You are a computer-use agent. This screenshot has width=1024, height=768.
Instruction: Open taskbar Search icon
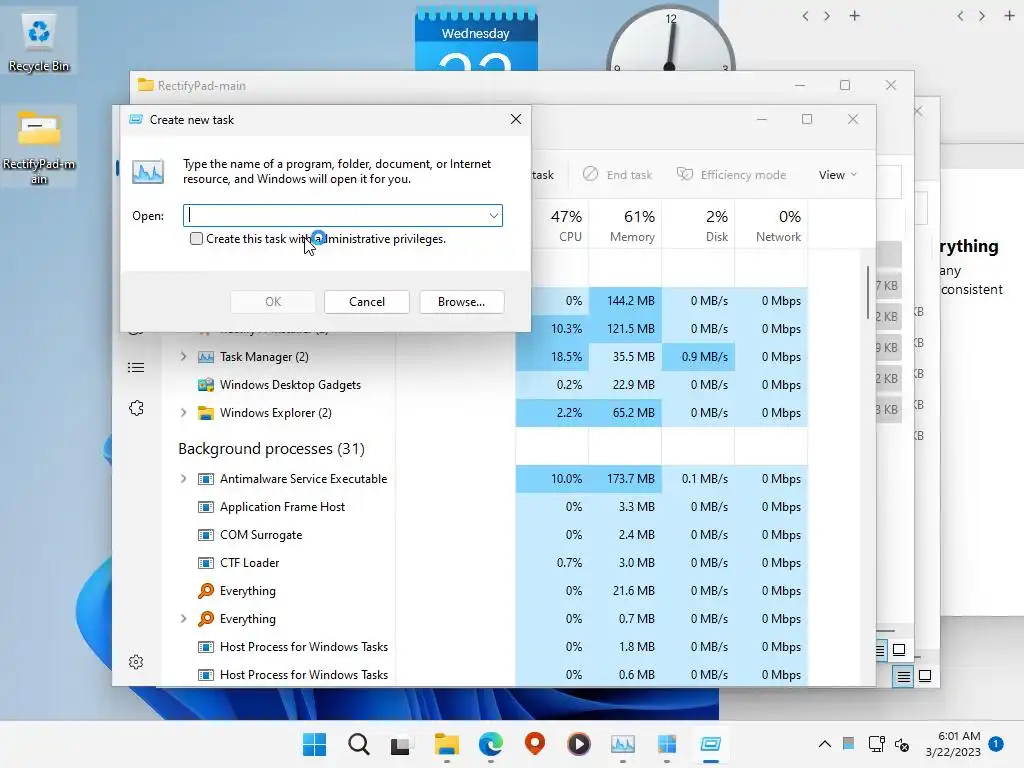click(x=358, y=744)
